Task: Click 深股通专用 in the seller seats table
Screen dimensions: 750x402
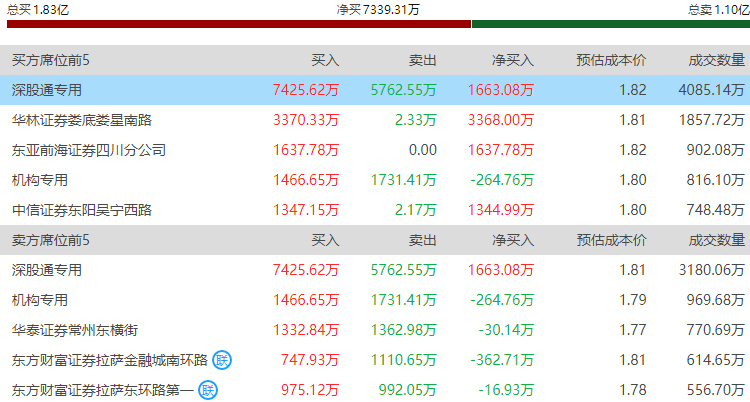Action: click(47, 270)
